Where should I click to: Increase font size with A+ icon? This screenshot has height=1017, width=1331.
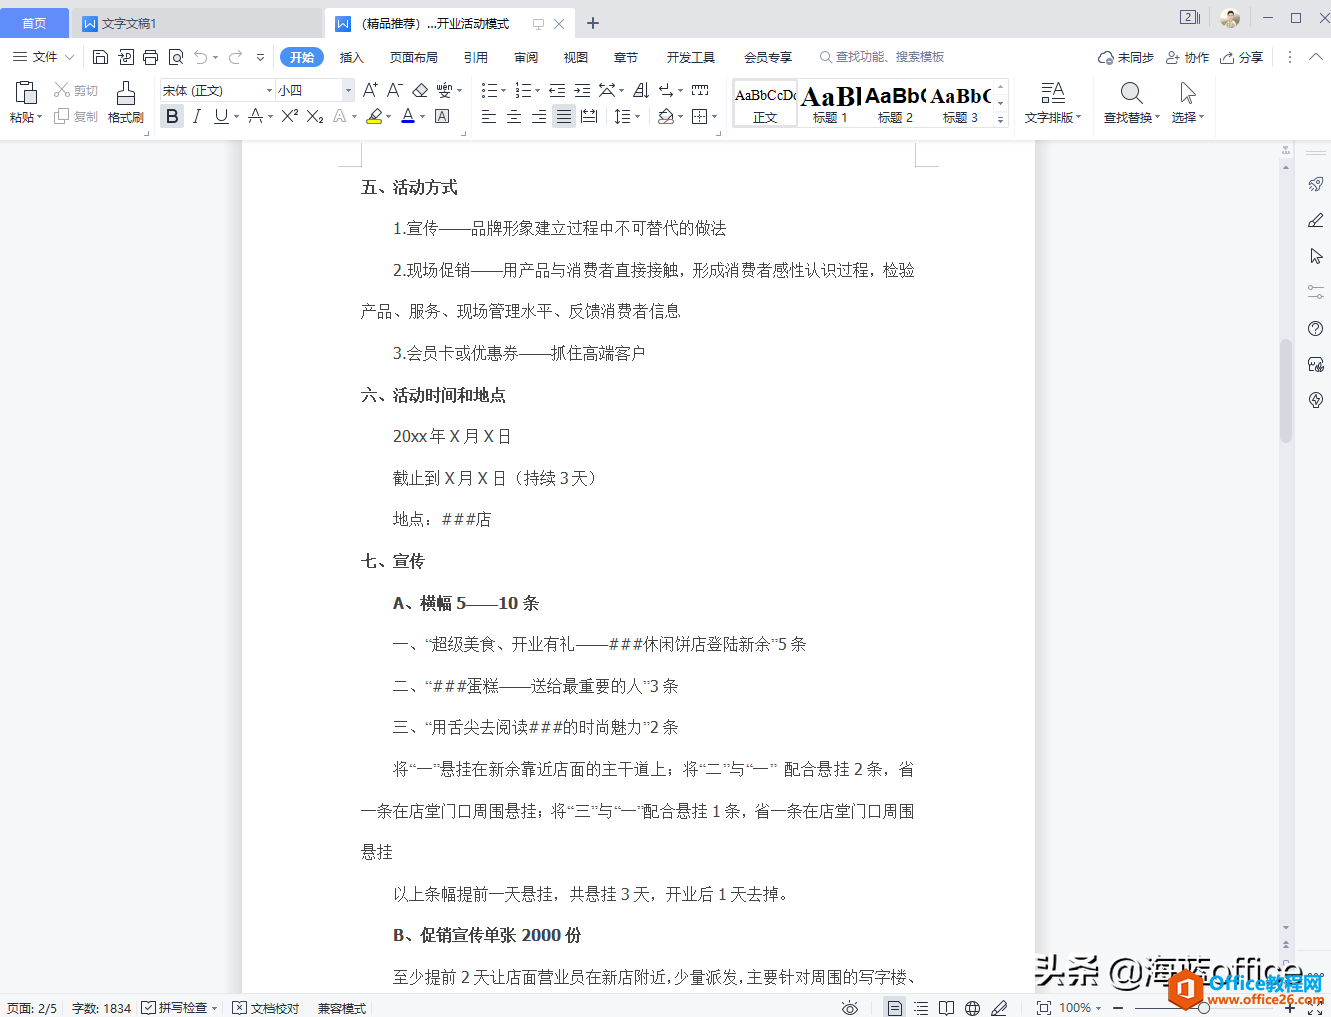pos(370,90)
